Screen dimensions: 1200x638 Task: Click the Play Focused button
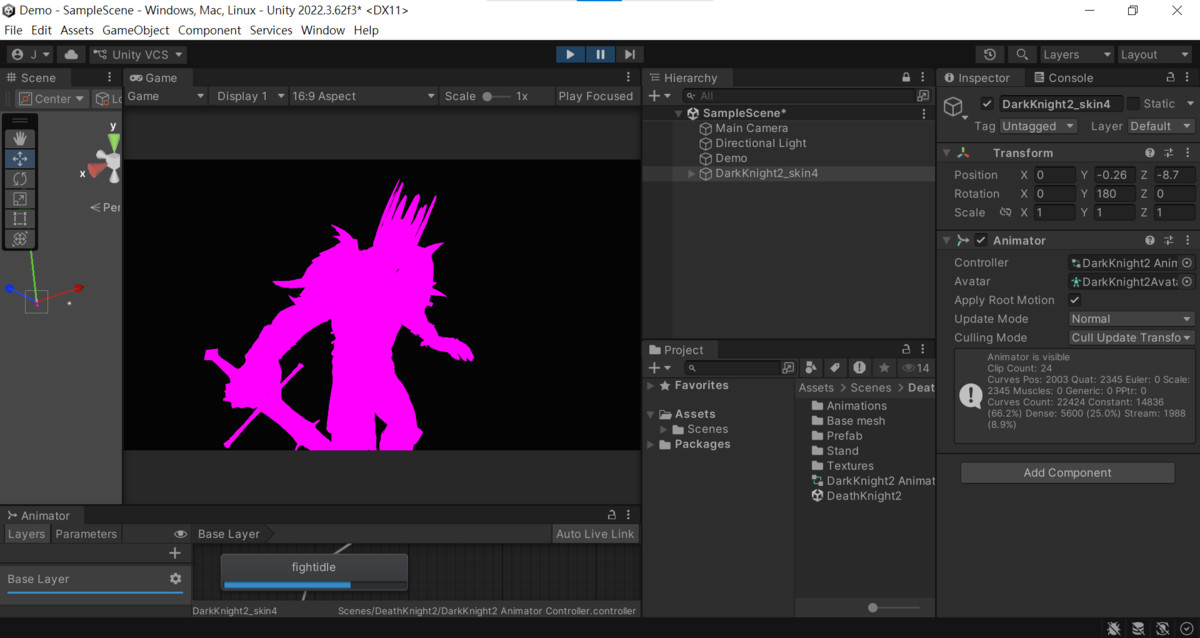tap(596, 96)
